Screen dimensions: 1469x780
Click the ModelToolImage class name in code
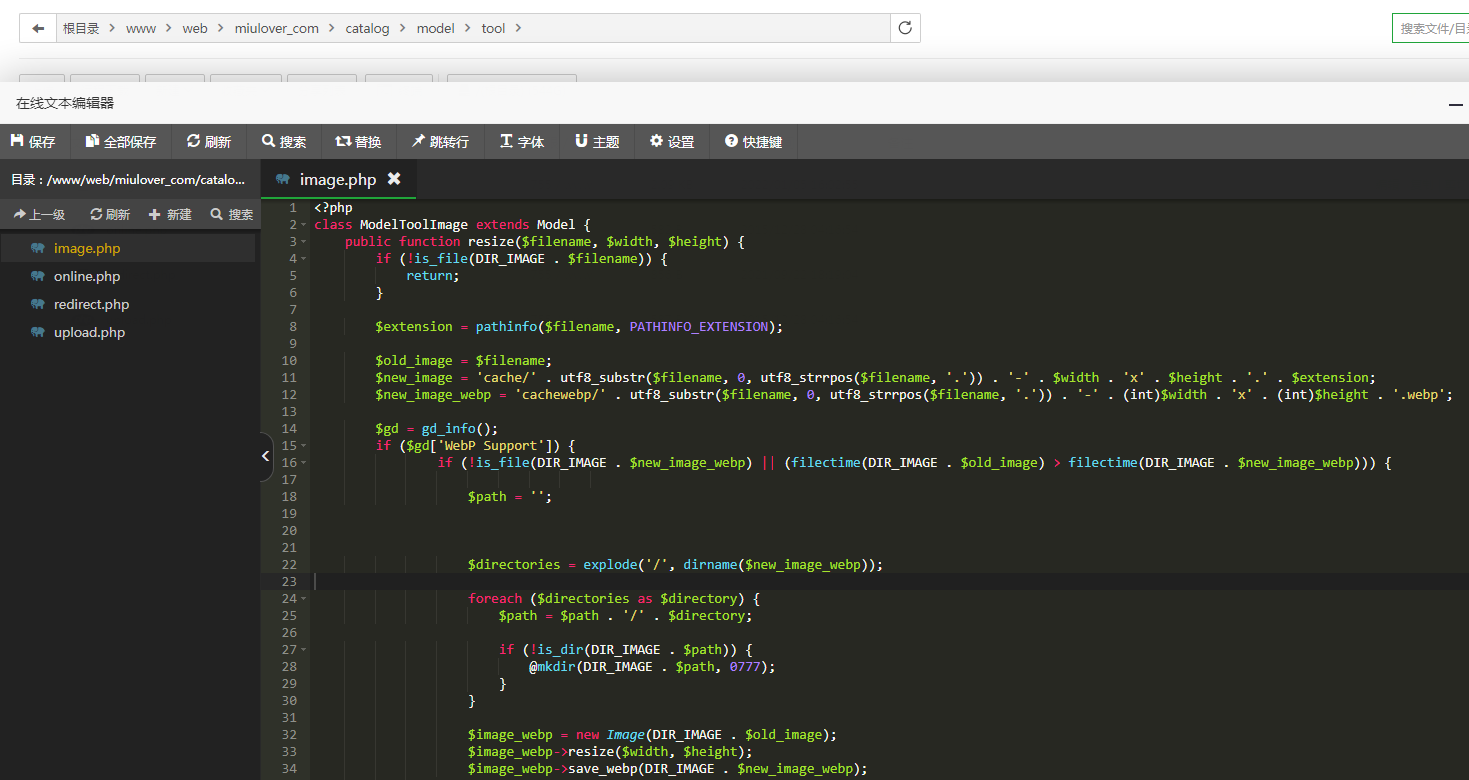[x=414, y=225]
